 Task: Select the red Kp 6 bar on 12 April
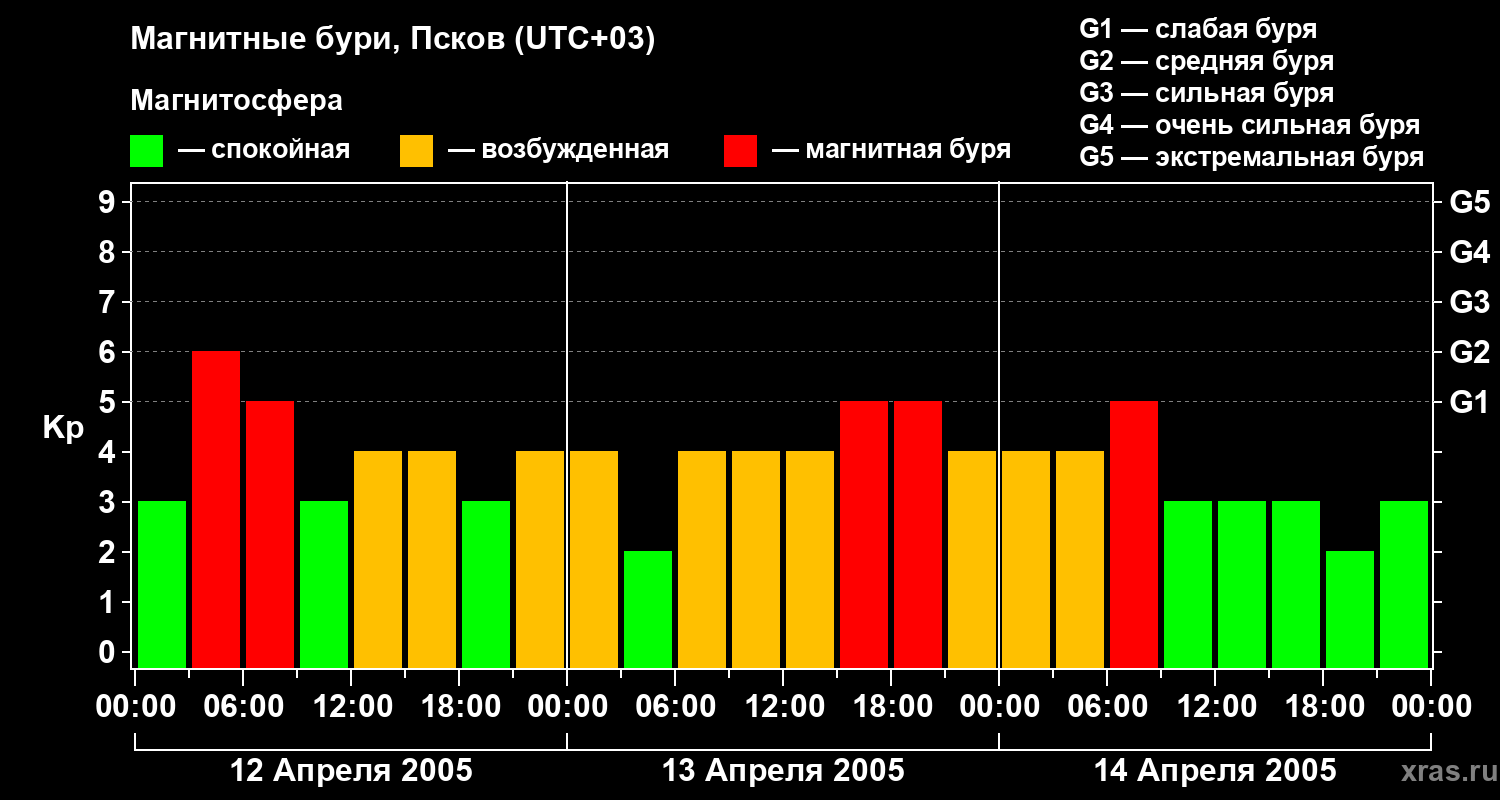coord(216,509)
